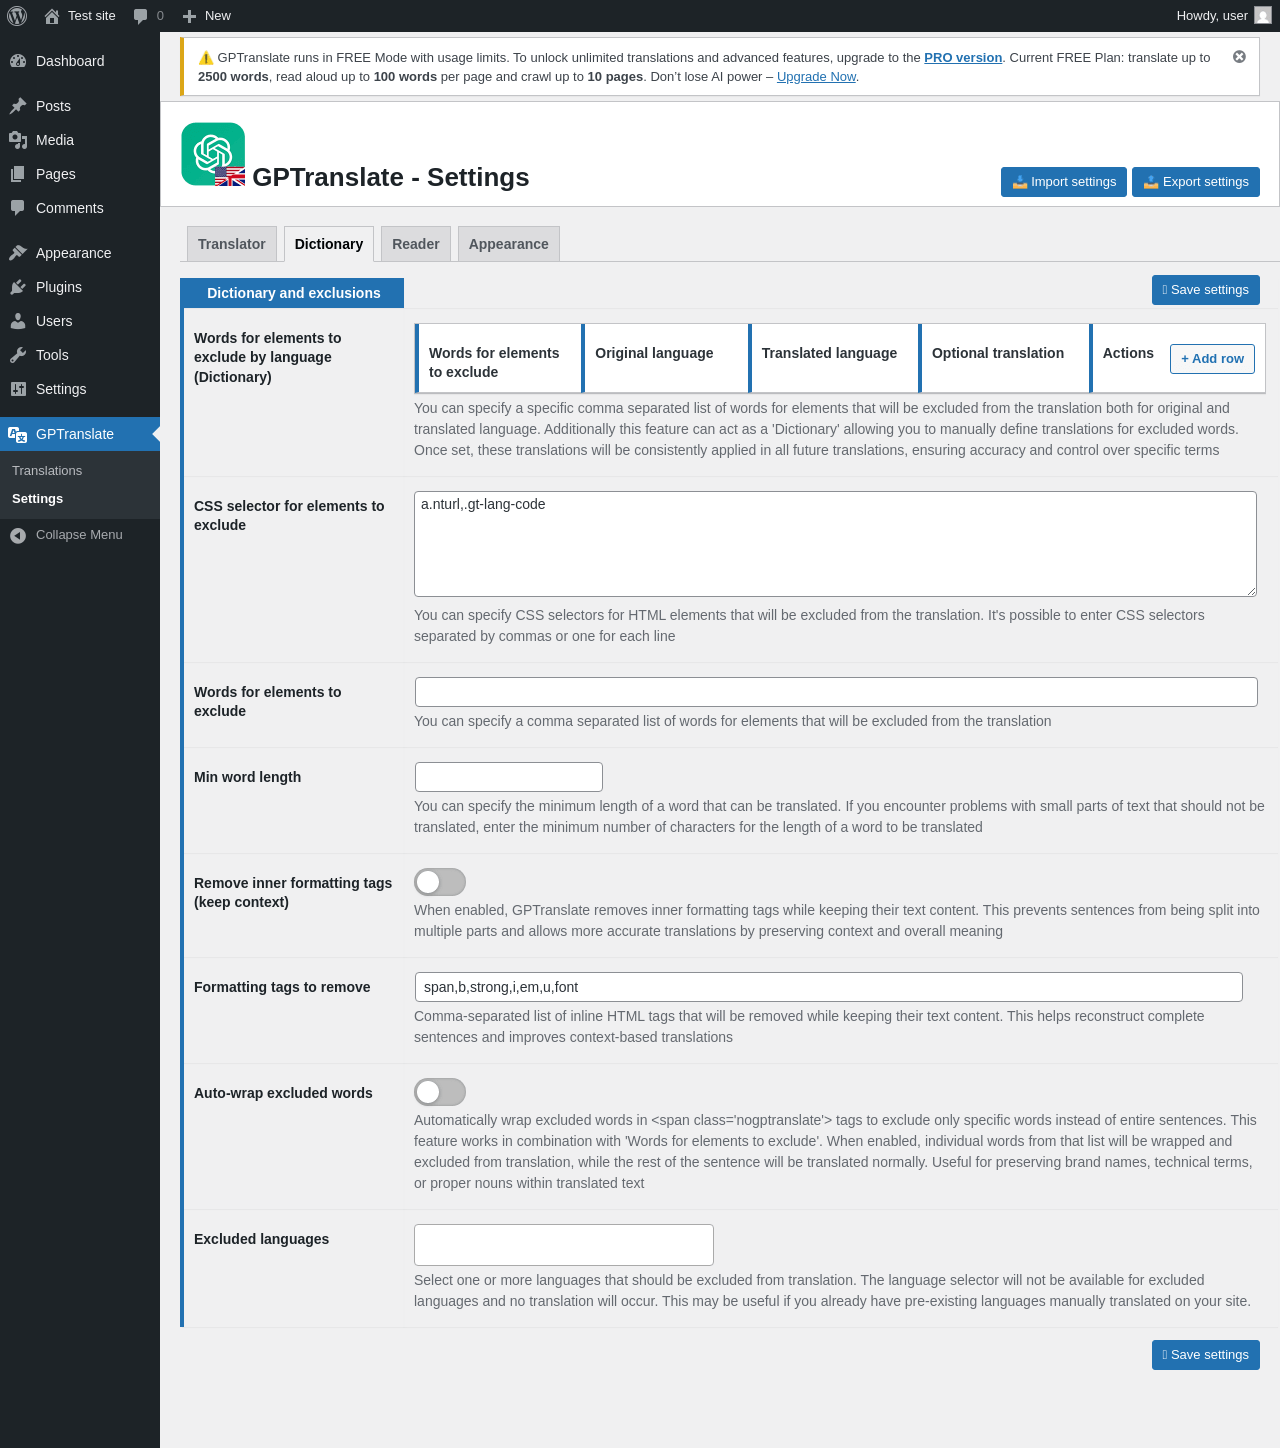Click the Media library icon

click(18, 140)
